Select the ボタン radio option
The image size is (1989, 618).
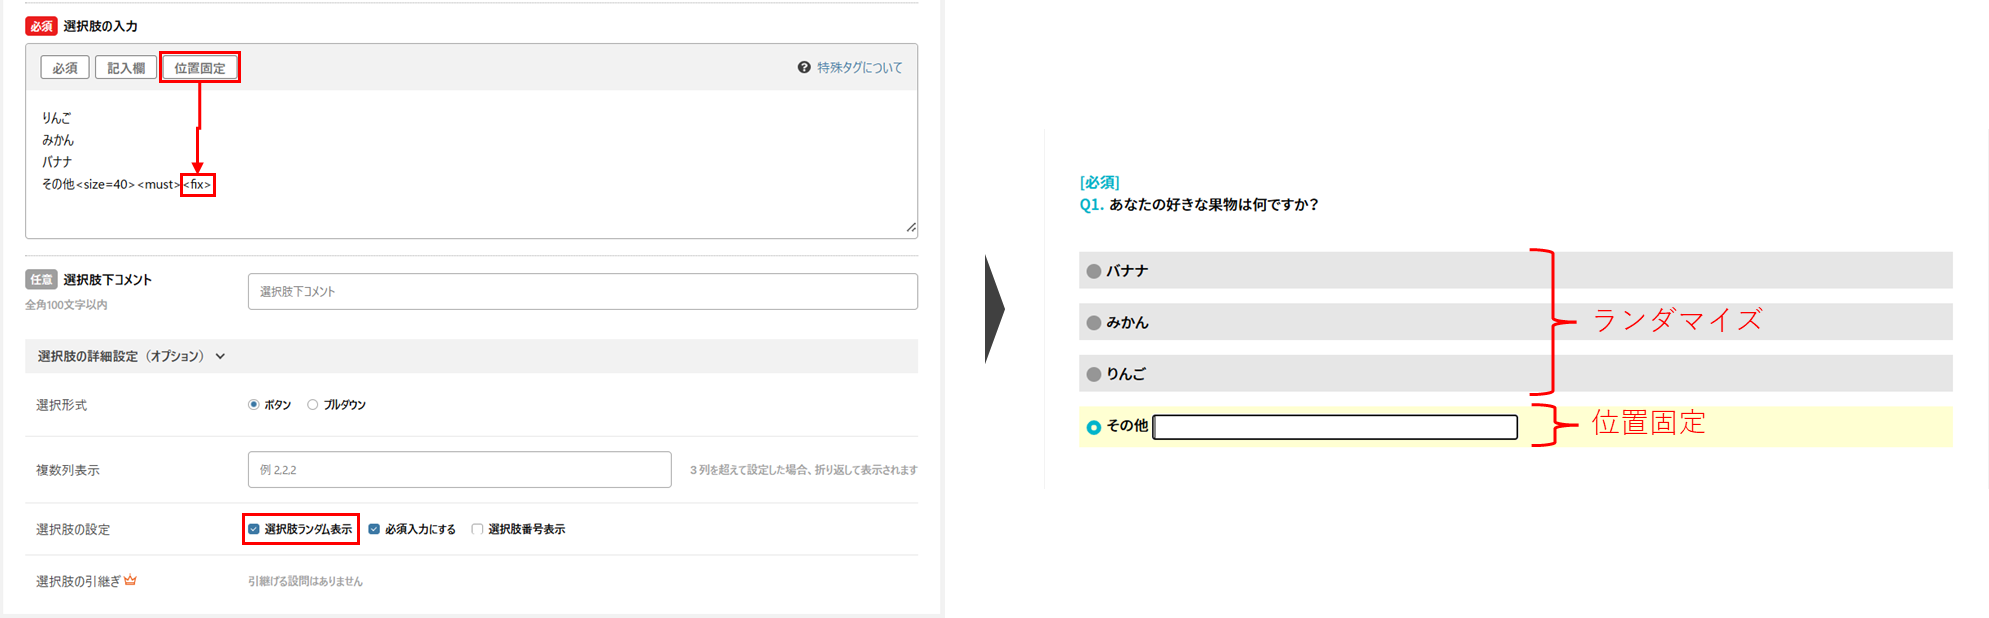[254, 405]
